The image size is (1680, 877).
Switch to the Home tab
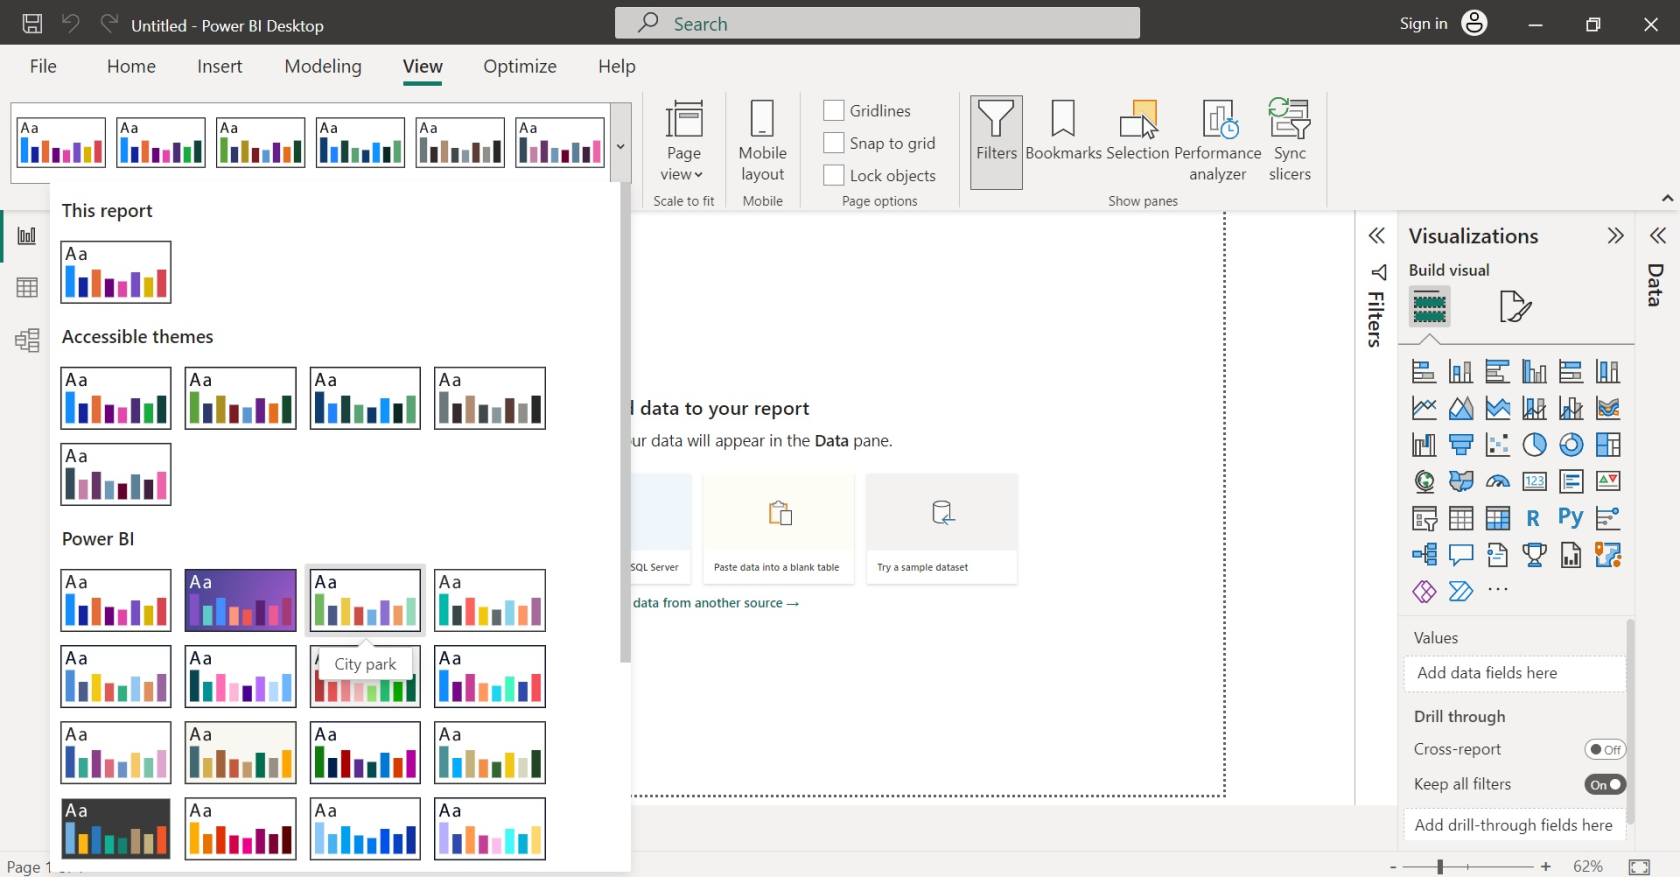tap(131, 66)
